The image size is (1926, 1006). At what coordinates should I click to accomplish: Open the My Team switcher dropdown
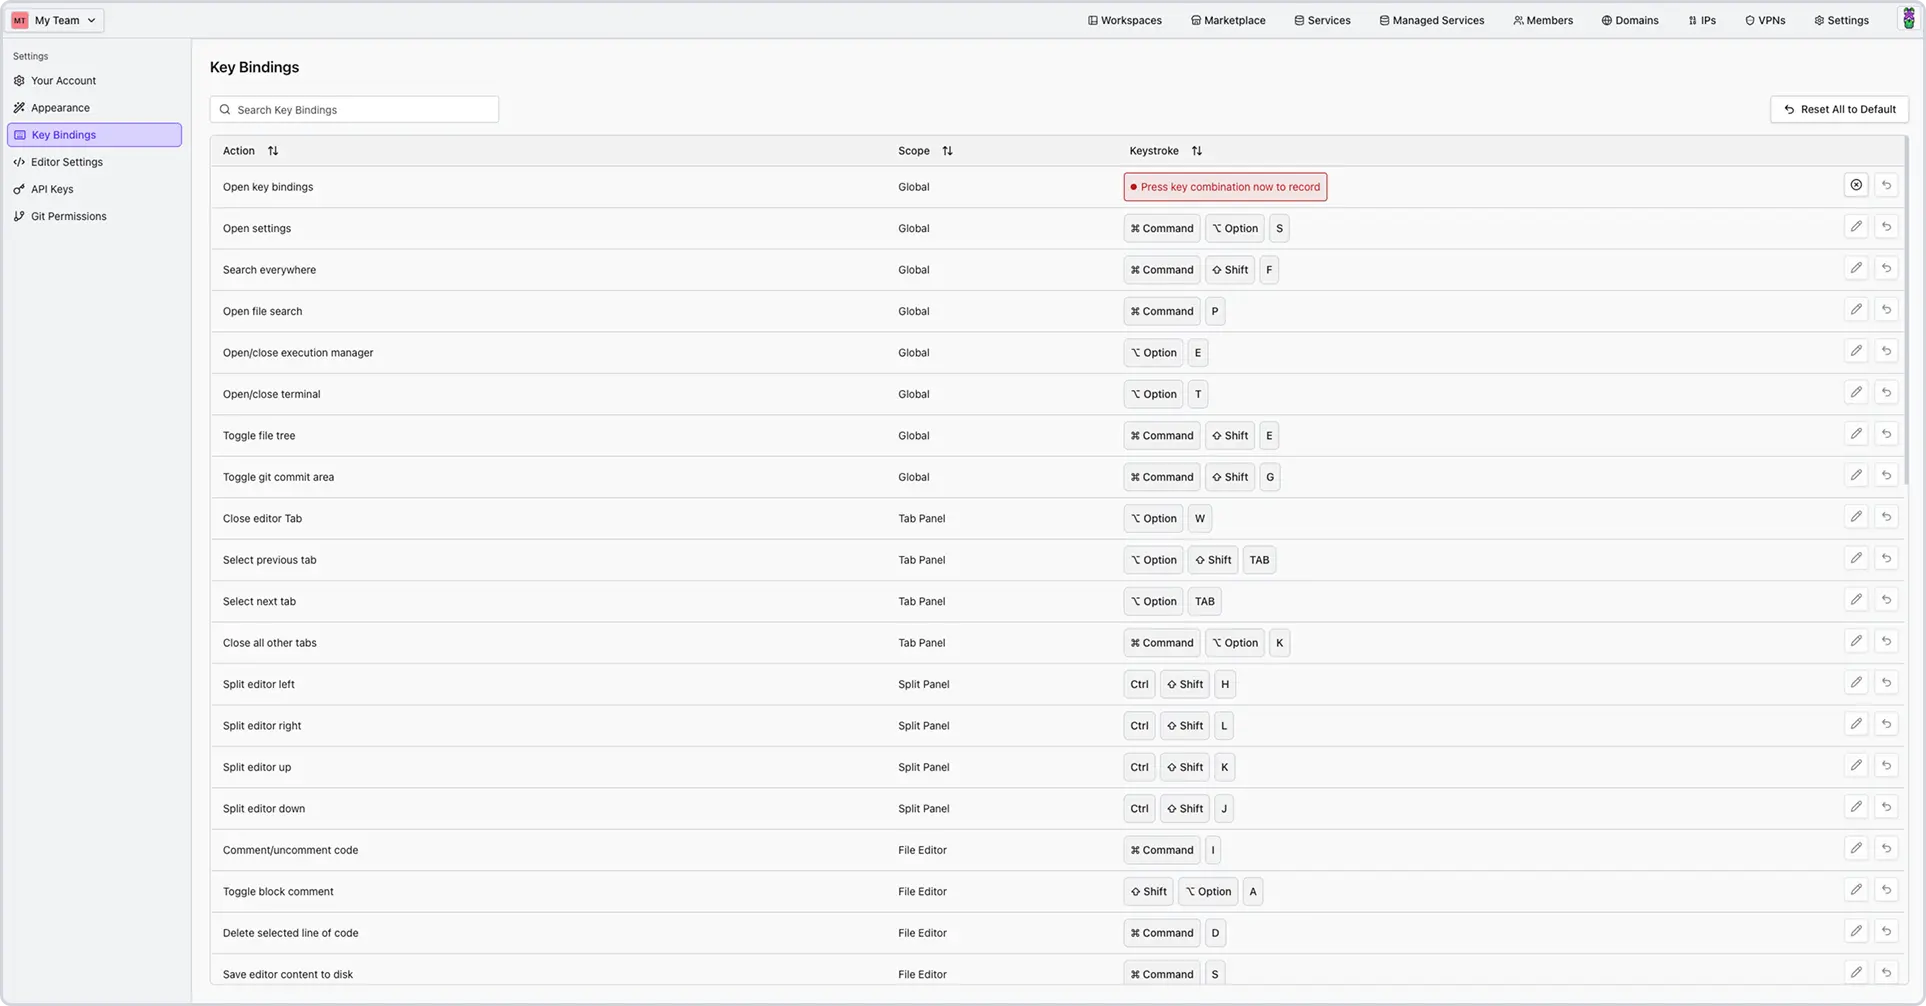point(55,19)
